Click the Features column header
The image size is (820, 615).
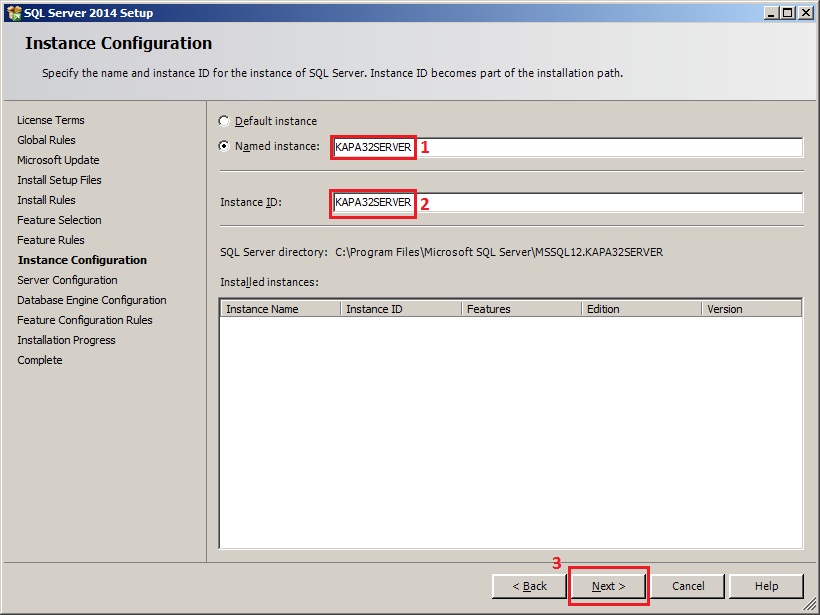tap(521, 309)
